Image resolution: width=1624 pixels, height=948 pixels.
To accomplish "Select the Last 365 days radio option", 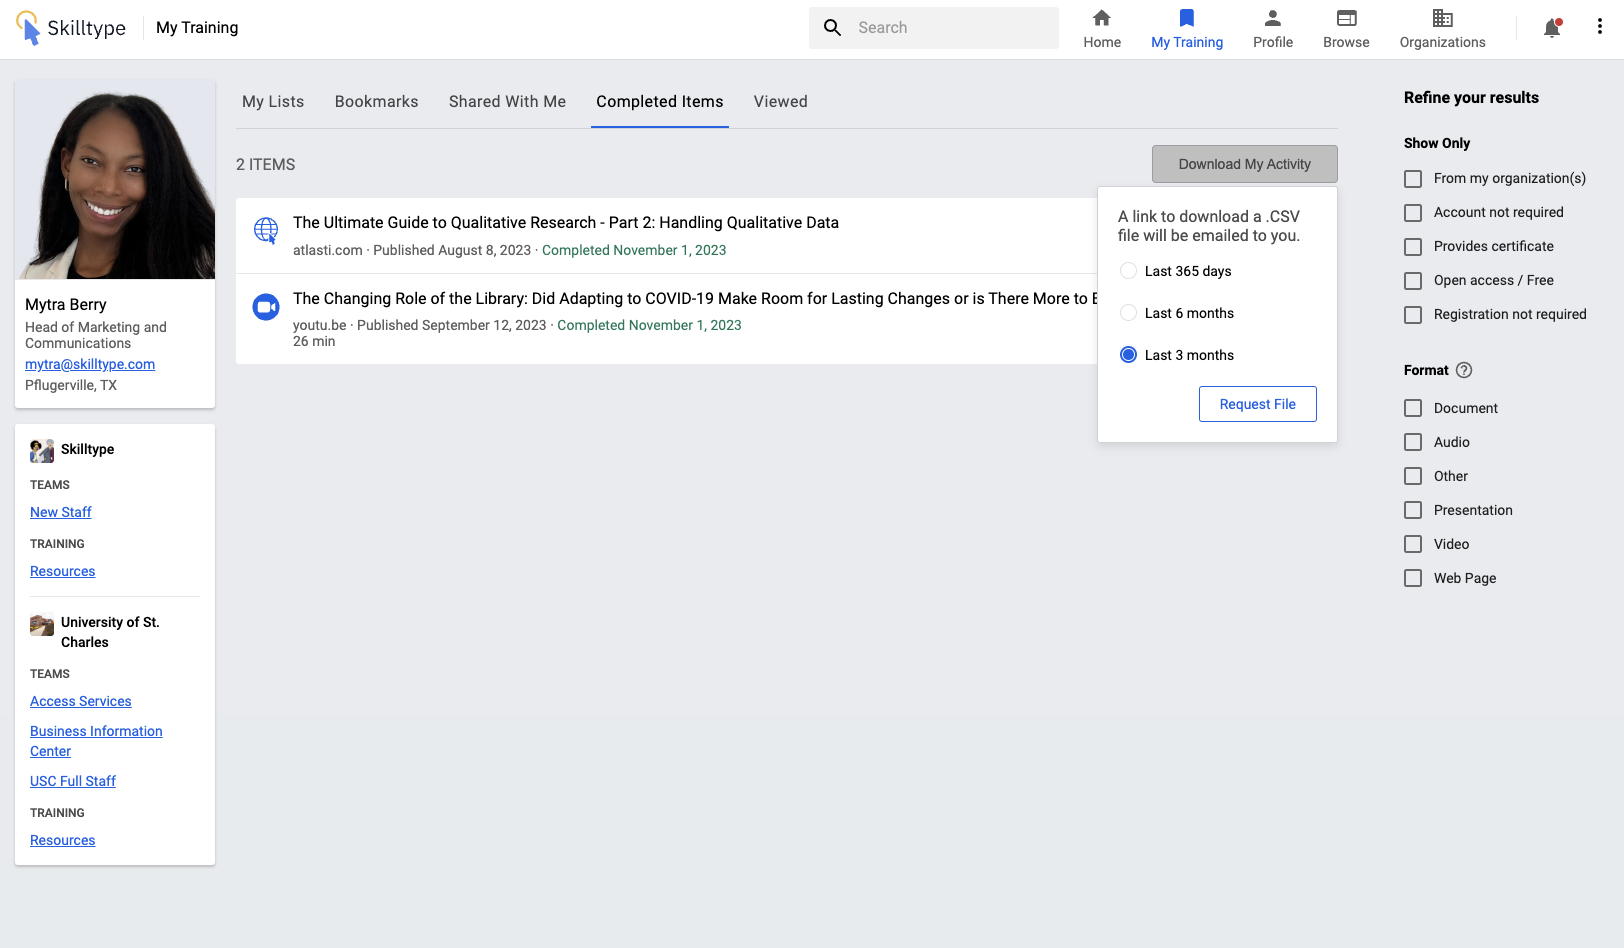I will click(1128, 271).
